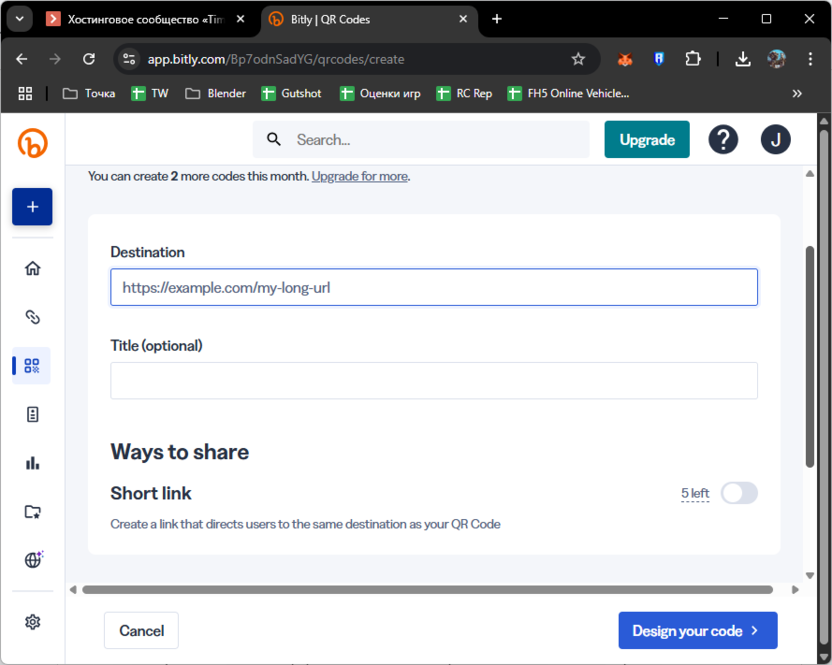Click into the Destination URL field
The height and width of the screenshot is (665, 832).
[x=433, y=287]
